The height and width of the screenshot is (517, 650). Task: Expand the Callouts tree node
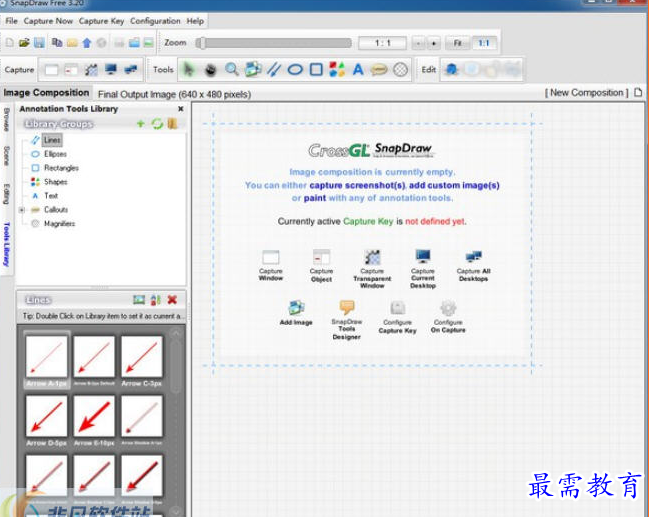pyautogui.click(x=22, y=210)
